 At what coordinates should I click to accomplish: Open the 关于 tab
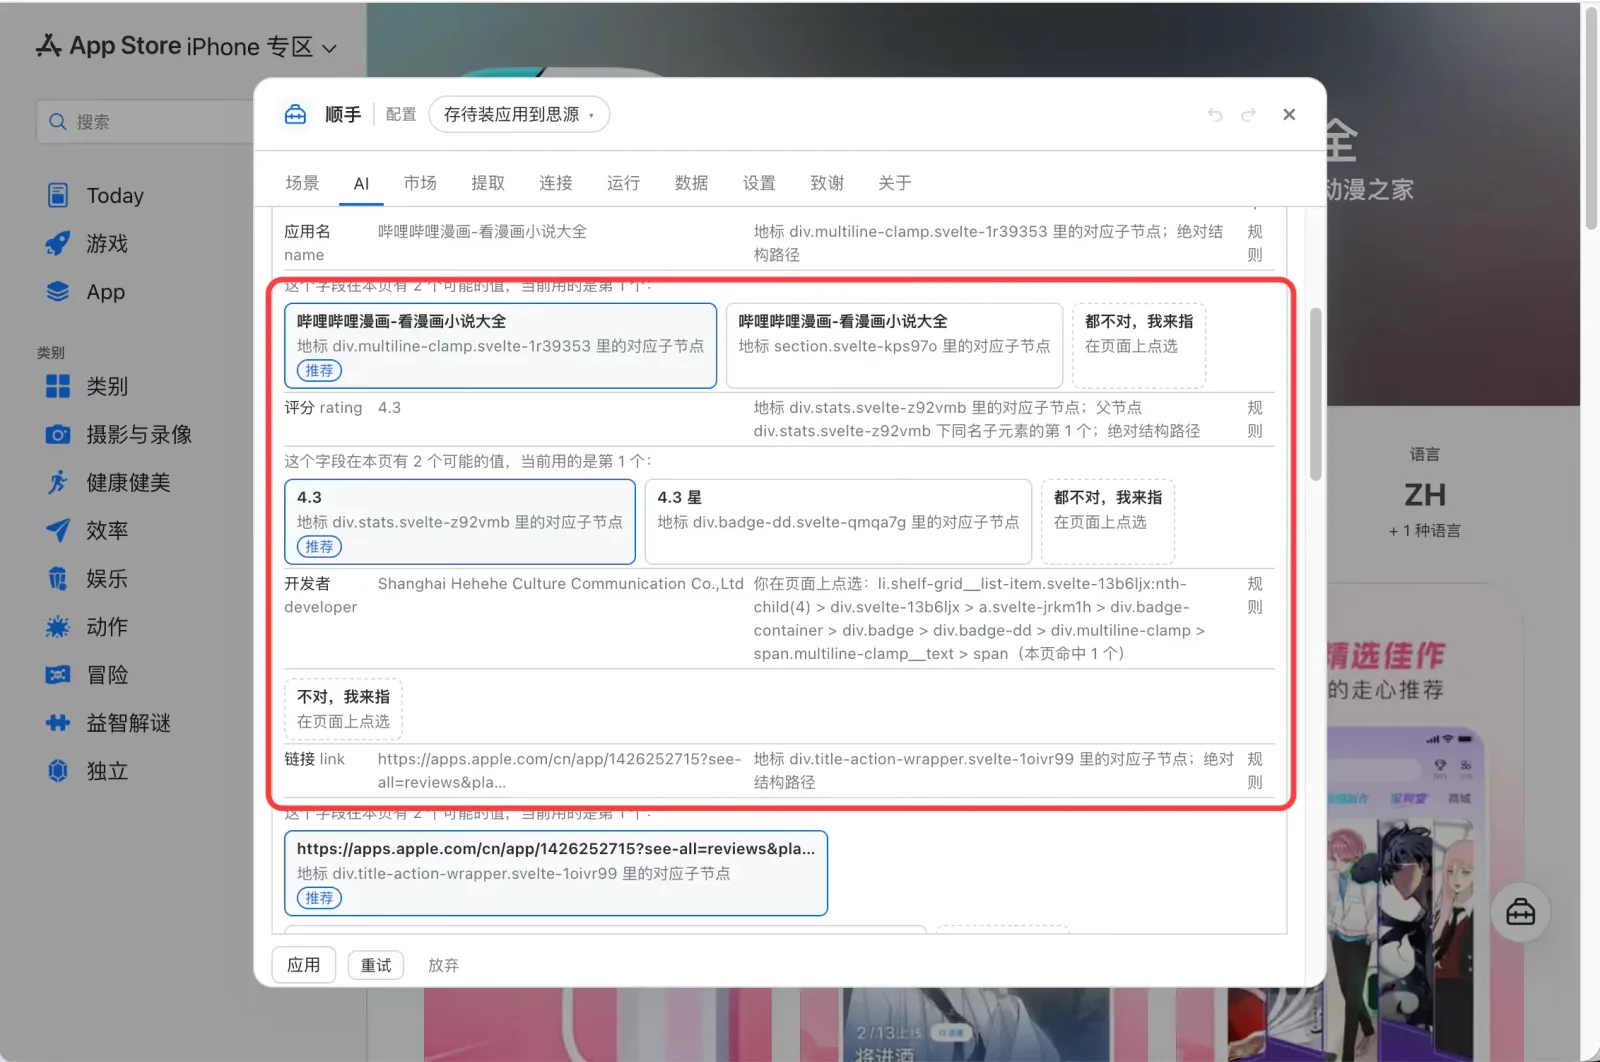[x=895, y=183]
